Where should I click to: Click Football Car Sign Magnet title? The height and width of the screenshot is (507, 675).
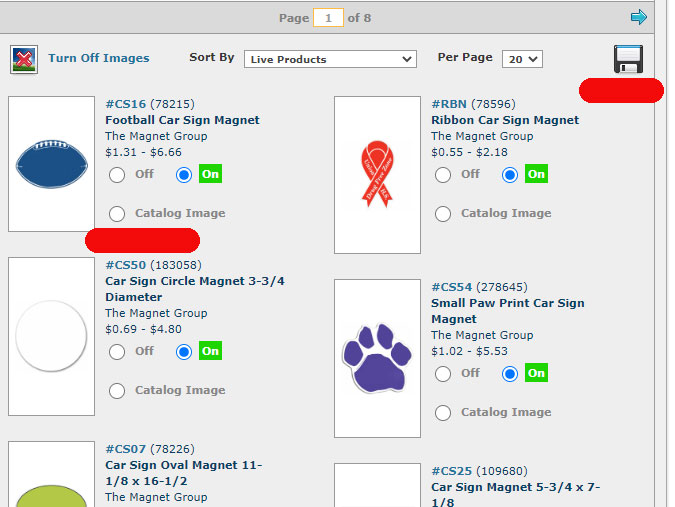coord(183,120)
